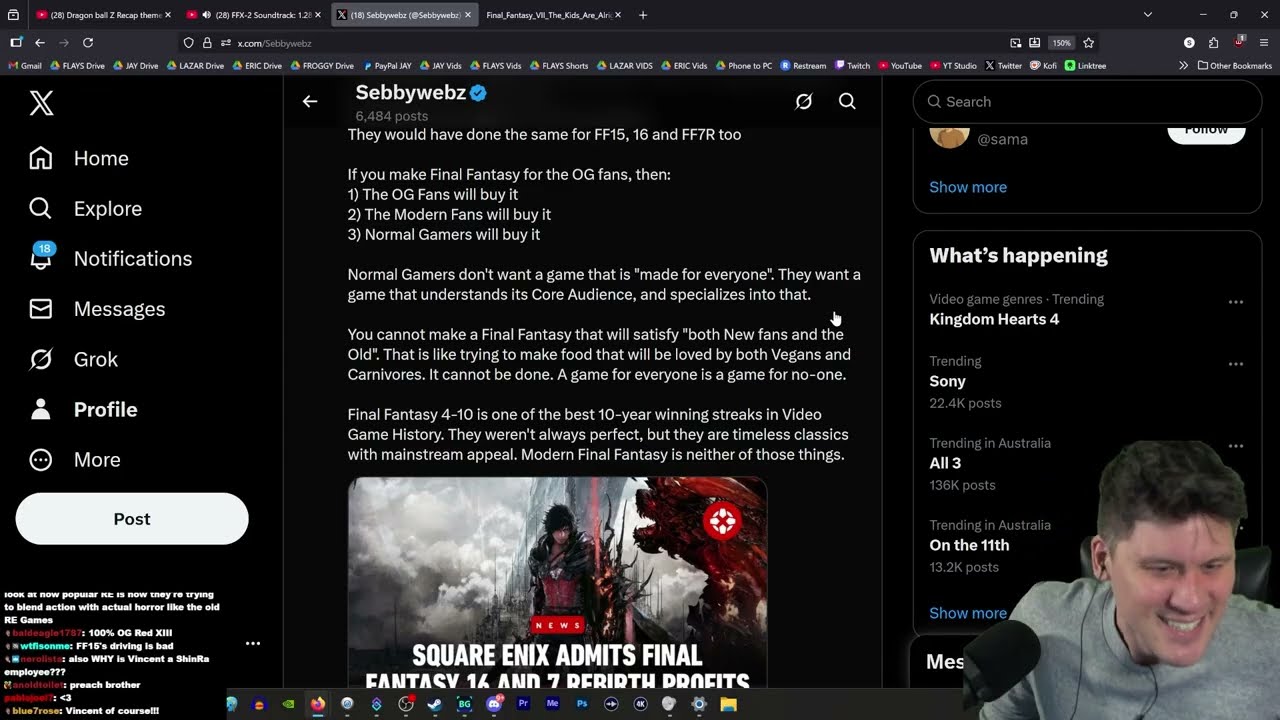Go to Profile page
Image resolution: width=1280 pixels, height=720 pixels.
point(83,409)
